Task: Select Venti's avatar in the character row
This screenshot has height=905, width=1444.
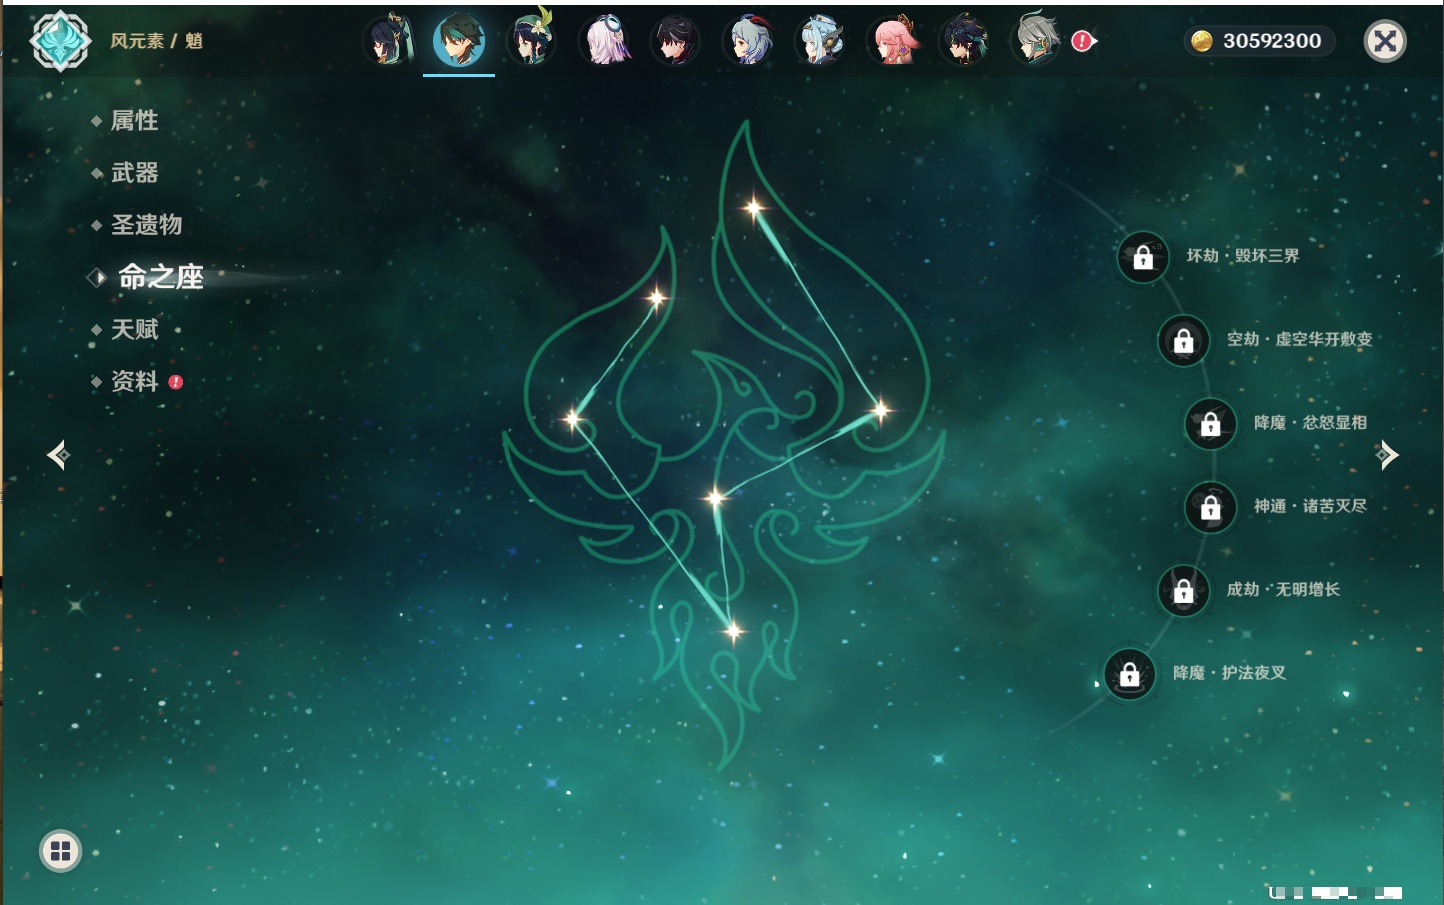Action: [x=531, y=41]
